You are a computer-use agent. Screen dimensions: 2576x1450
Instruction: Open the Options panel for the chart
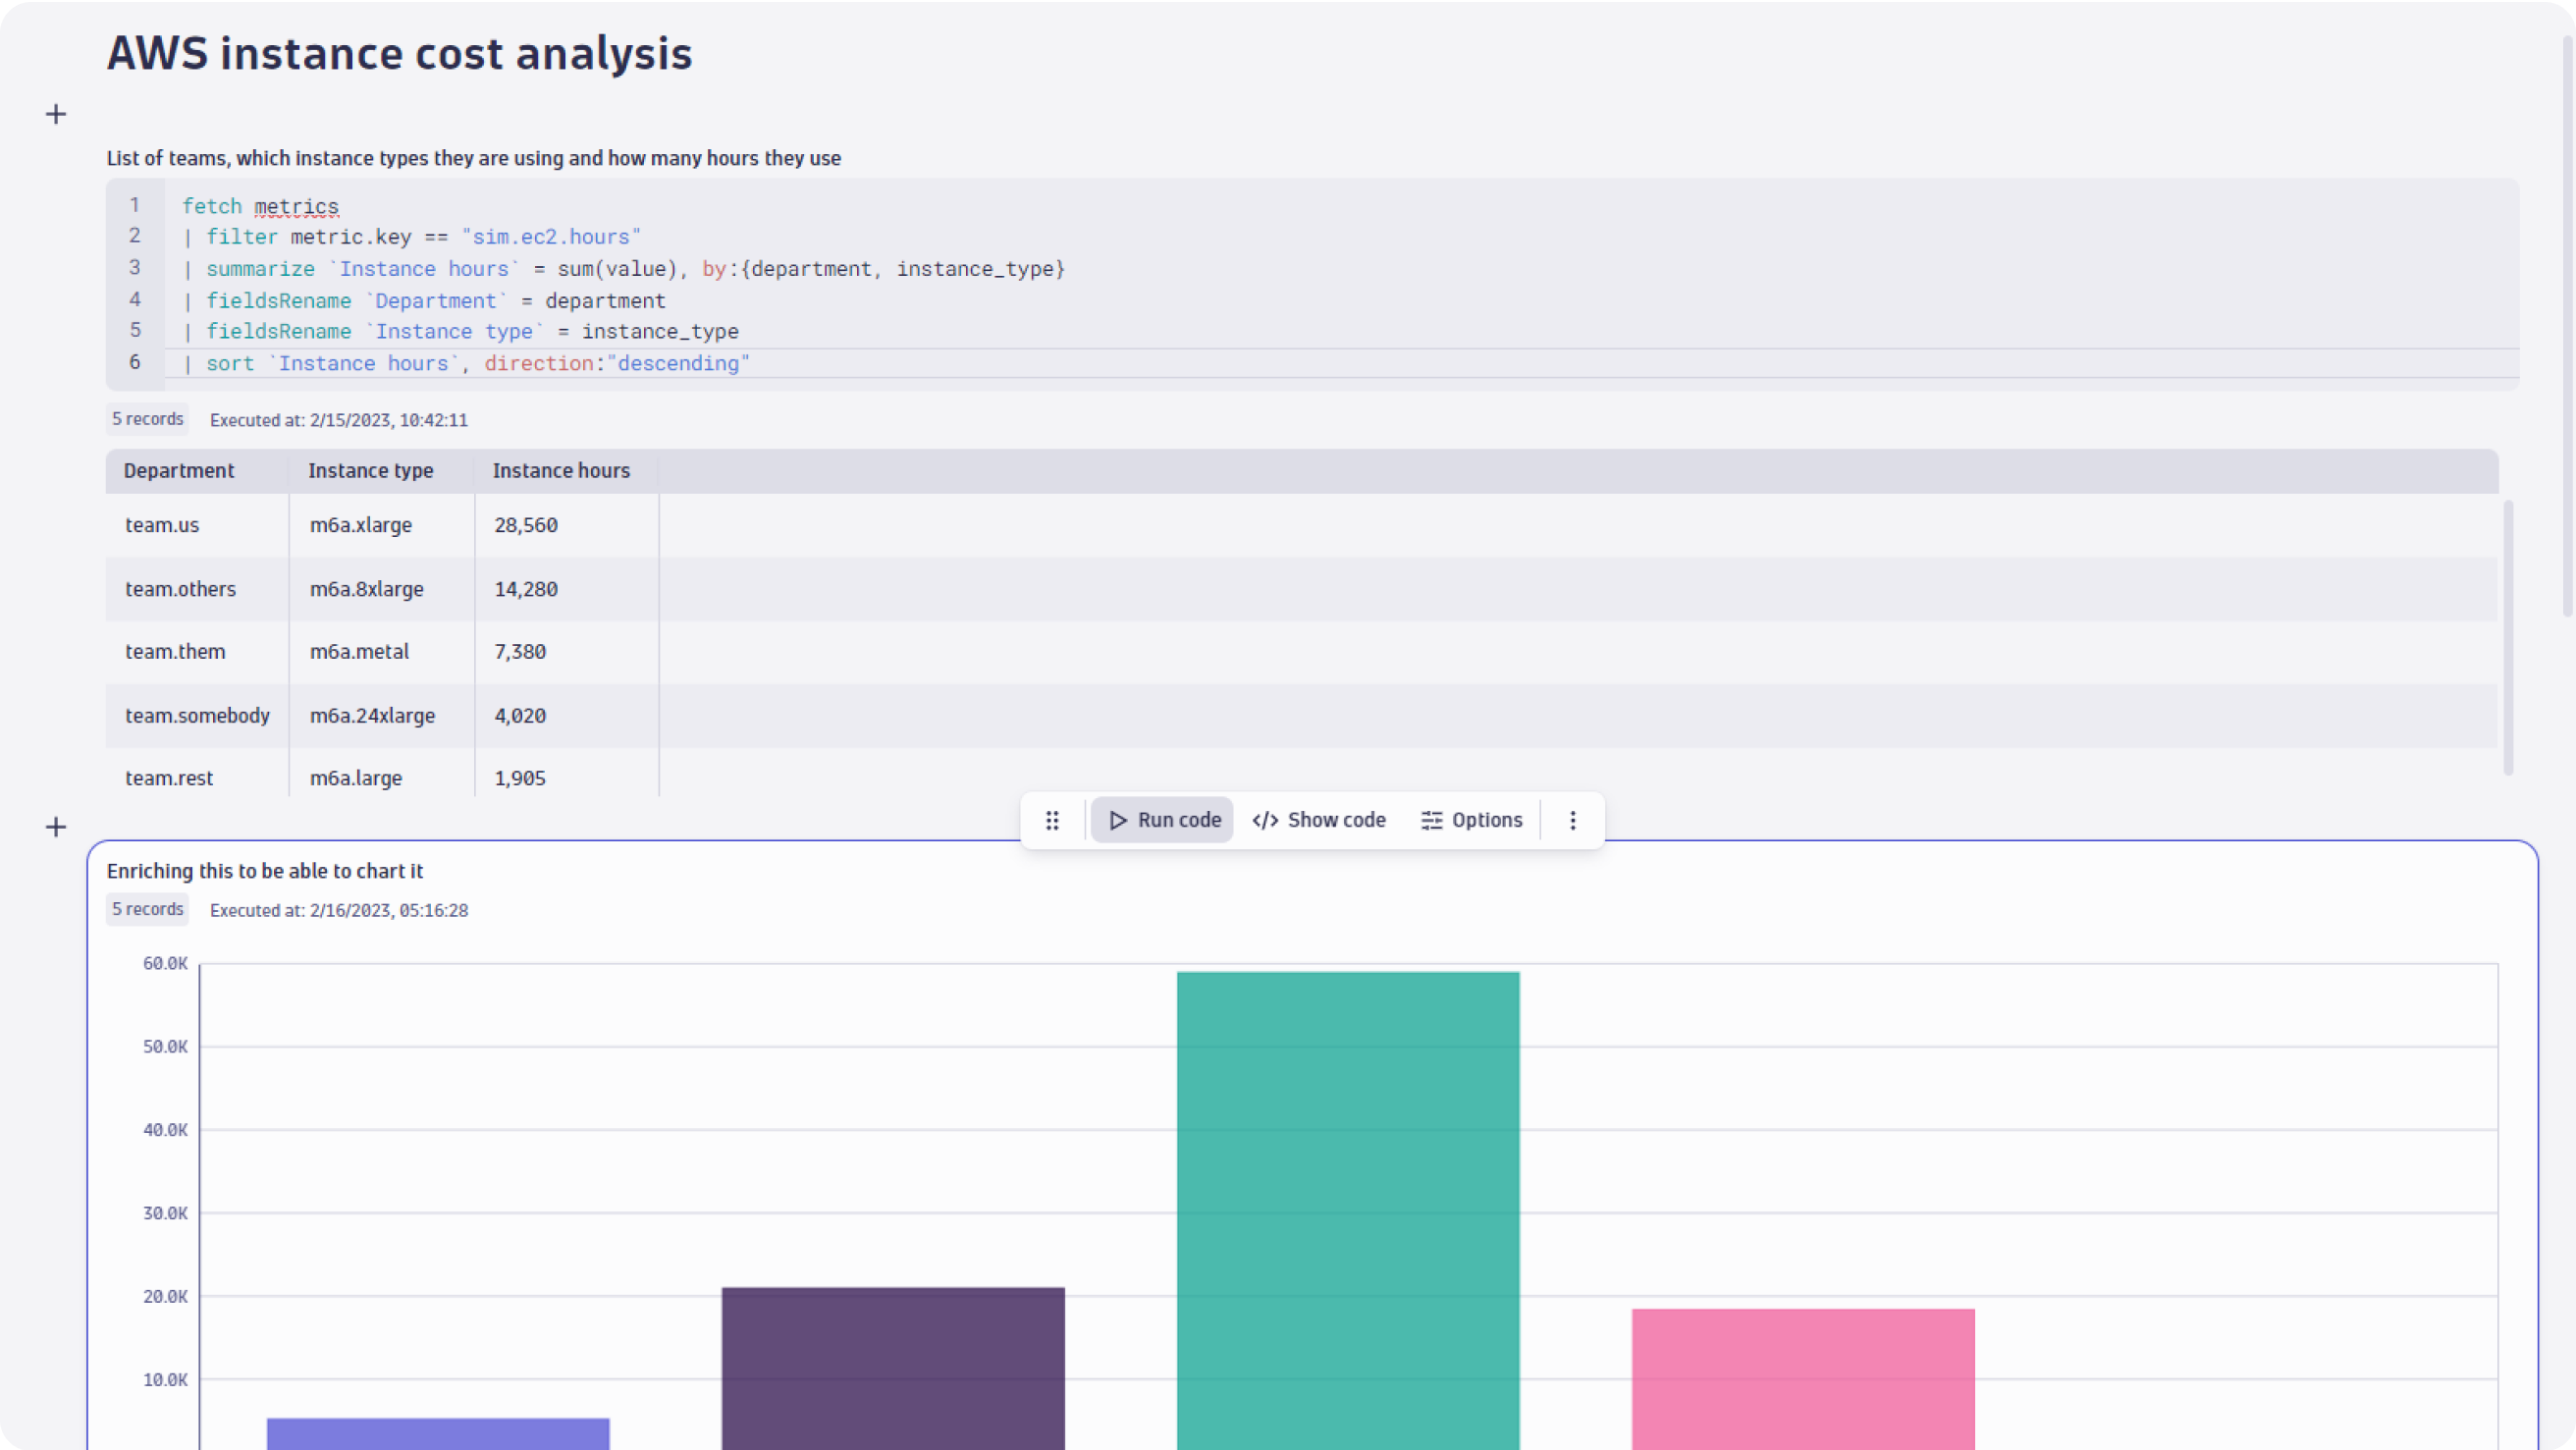[x=1471, y=820]
